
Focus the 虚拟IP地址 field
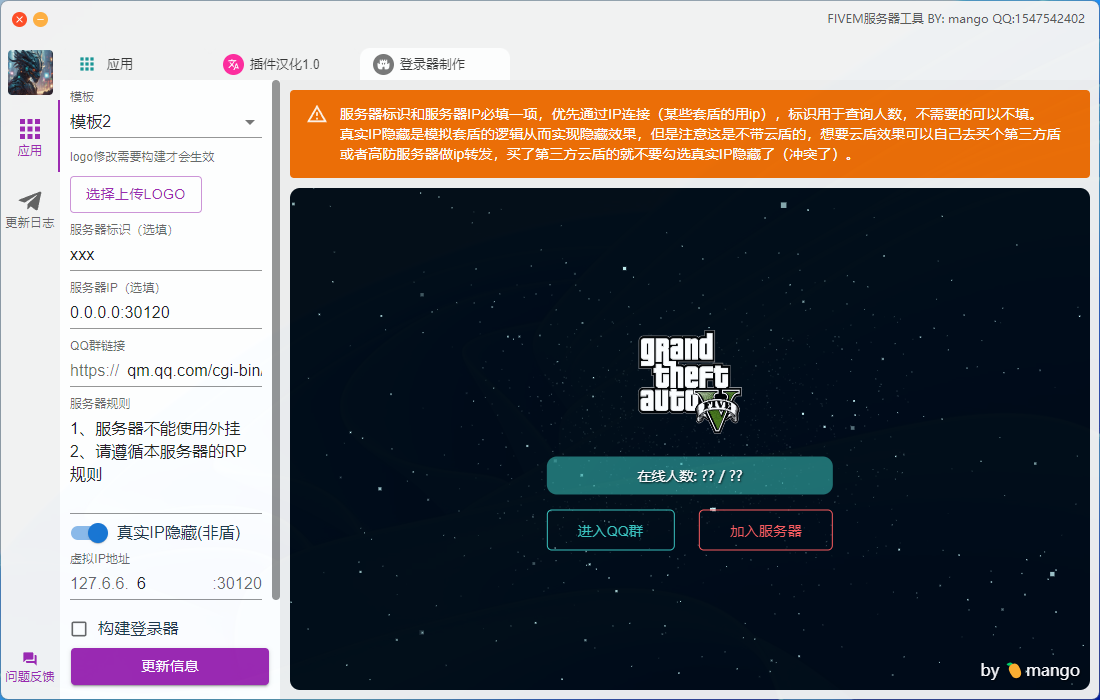[x=166, y=584]
